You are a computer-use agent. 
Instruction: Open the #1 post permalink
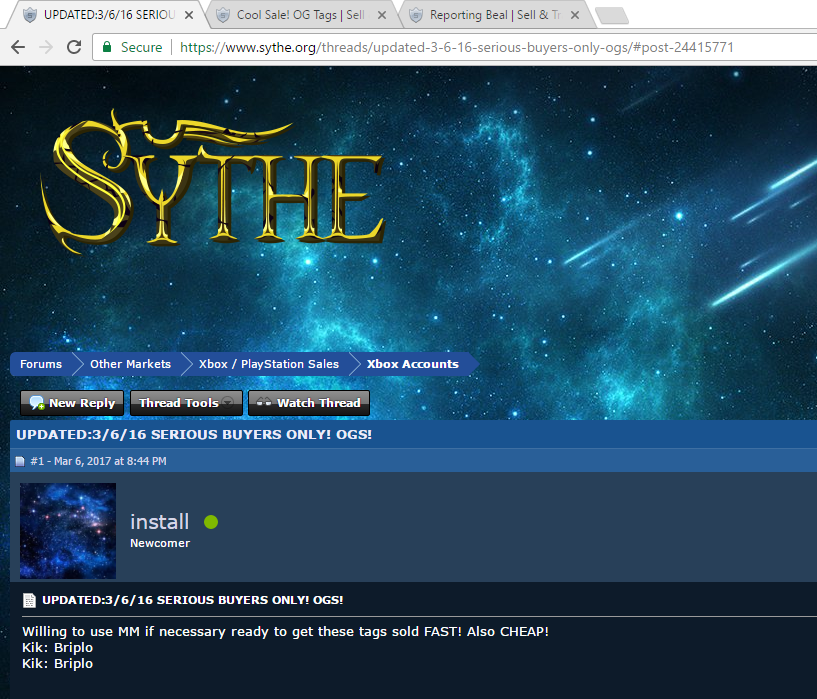[x=37, y=461]
